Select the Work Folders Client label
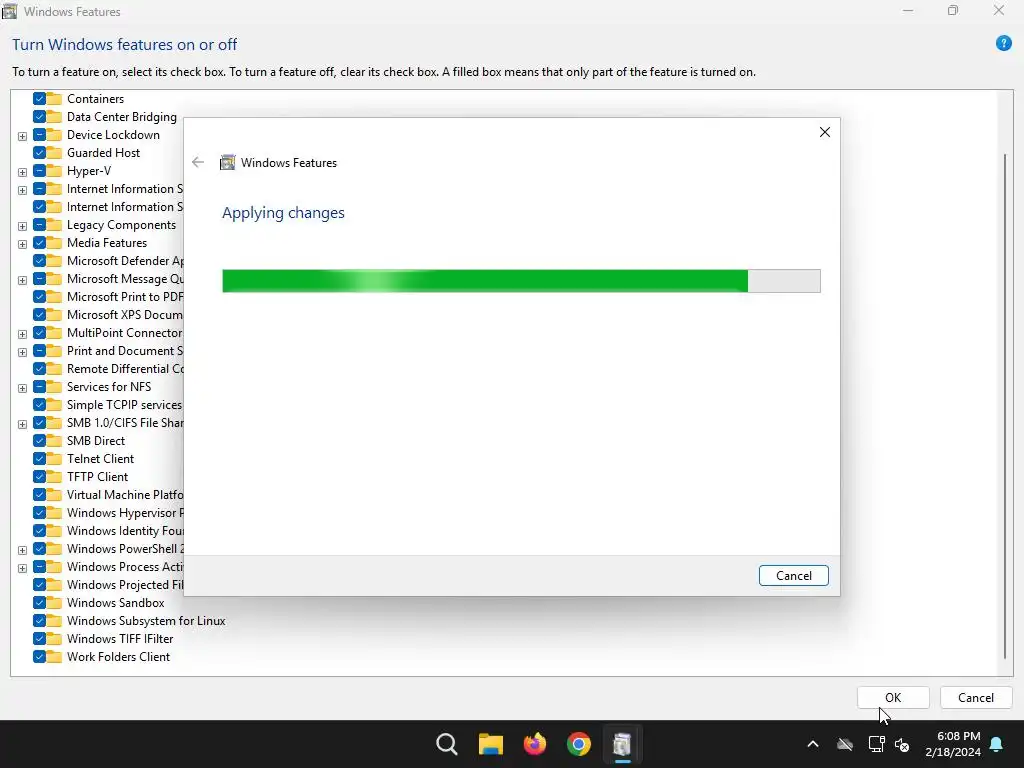1024x768 pixels. (x=118, y=657)
